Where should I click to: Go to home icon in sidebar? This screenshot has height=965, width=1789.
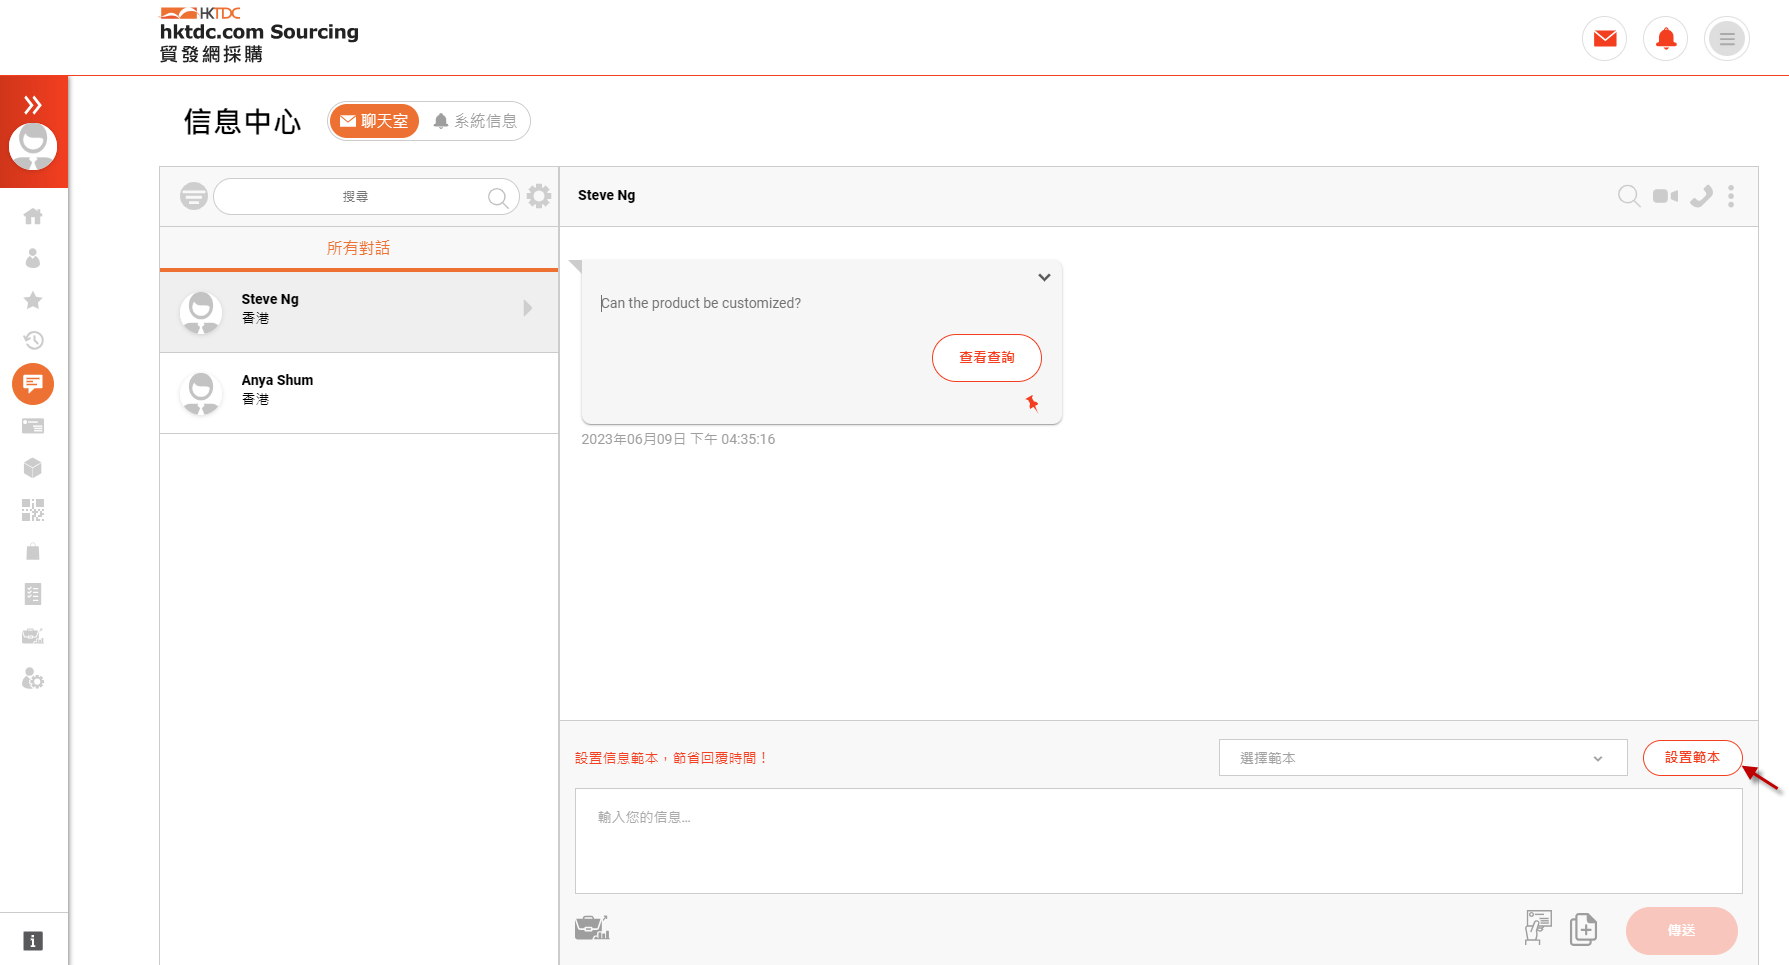[33, 216]
